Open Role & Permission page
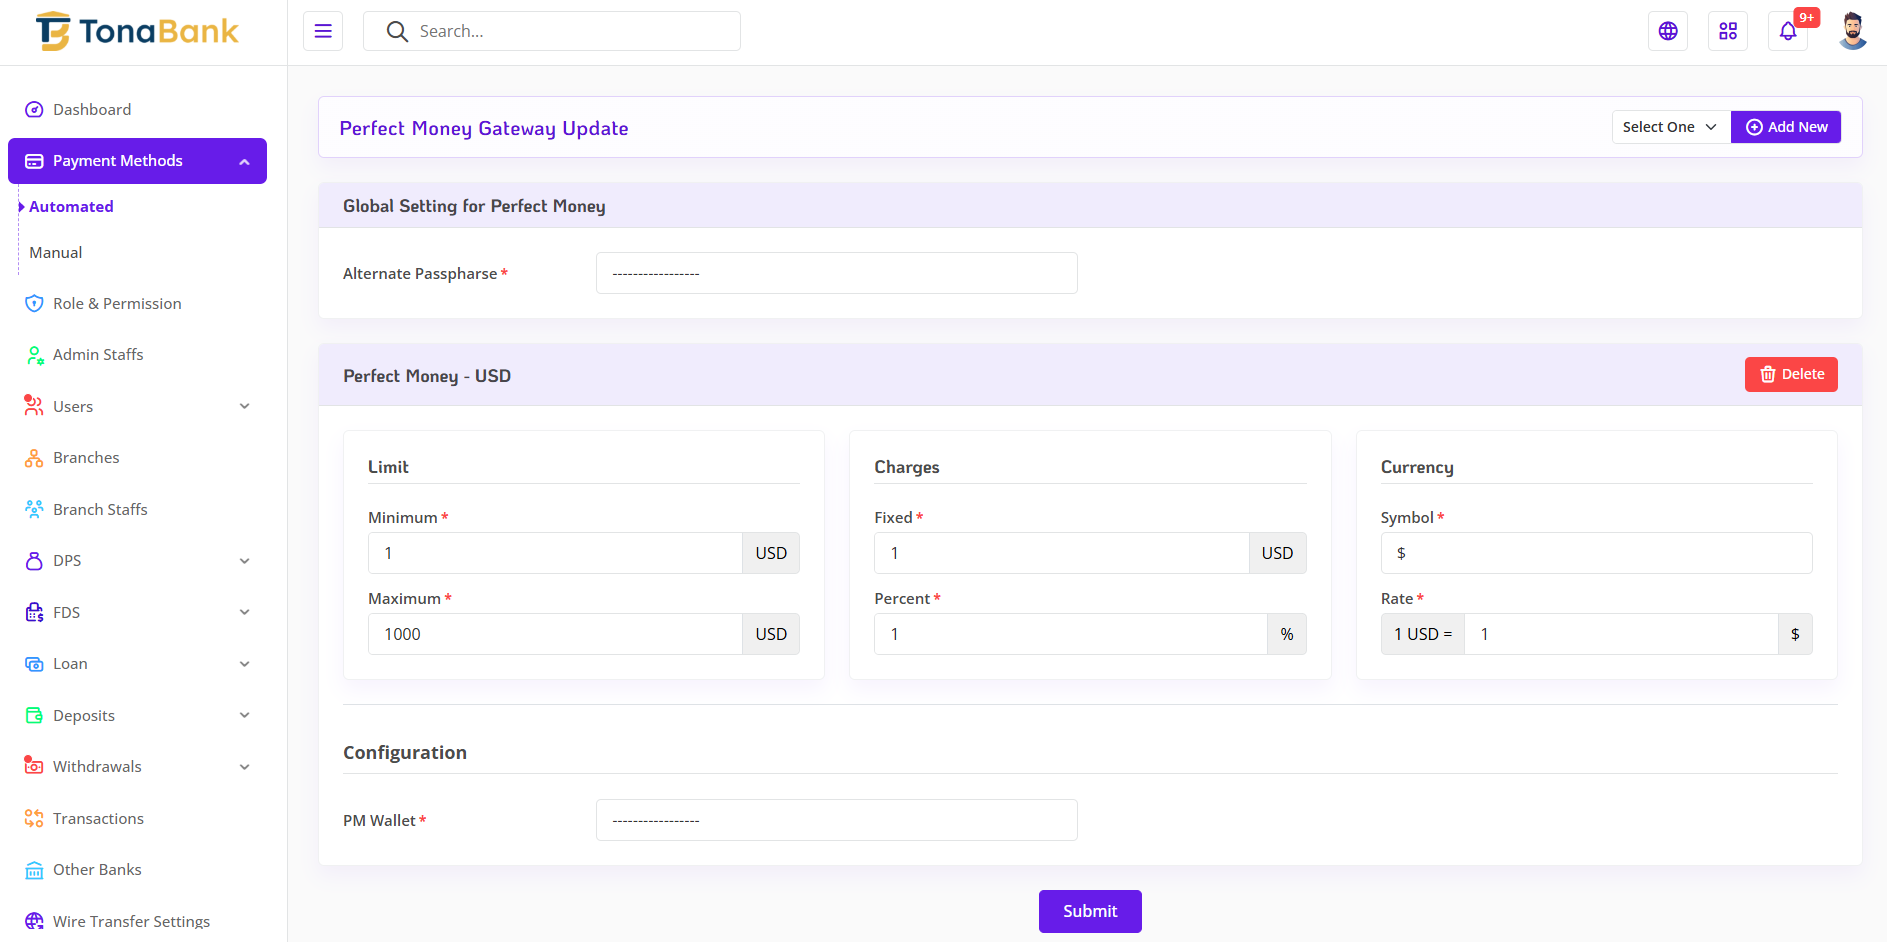The width and height of the screenshot is (1887, 942). point(117,304)
